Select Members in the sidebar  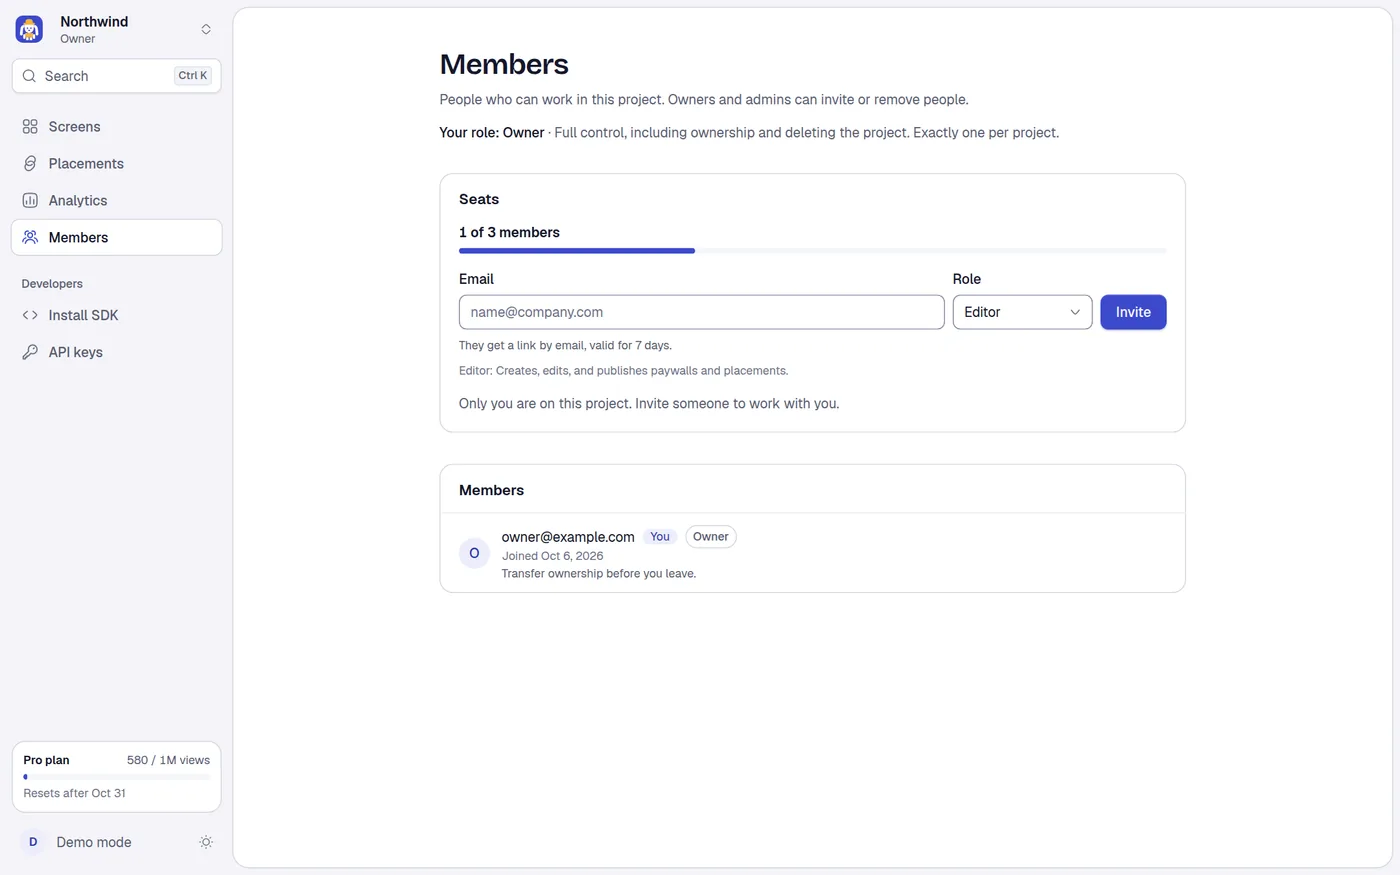pyautogui.click(x=116, y=238)
